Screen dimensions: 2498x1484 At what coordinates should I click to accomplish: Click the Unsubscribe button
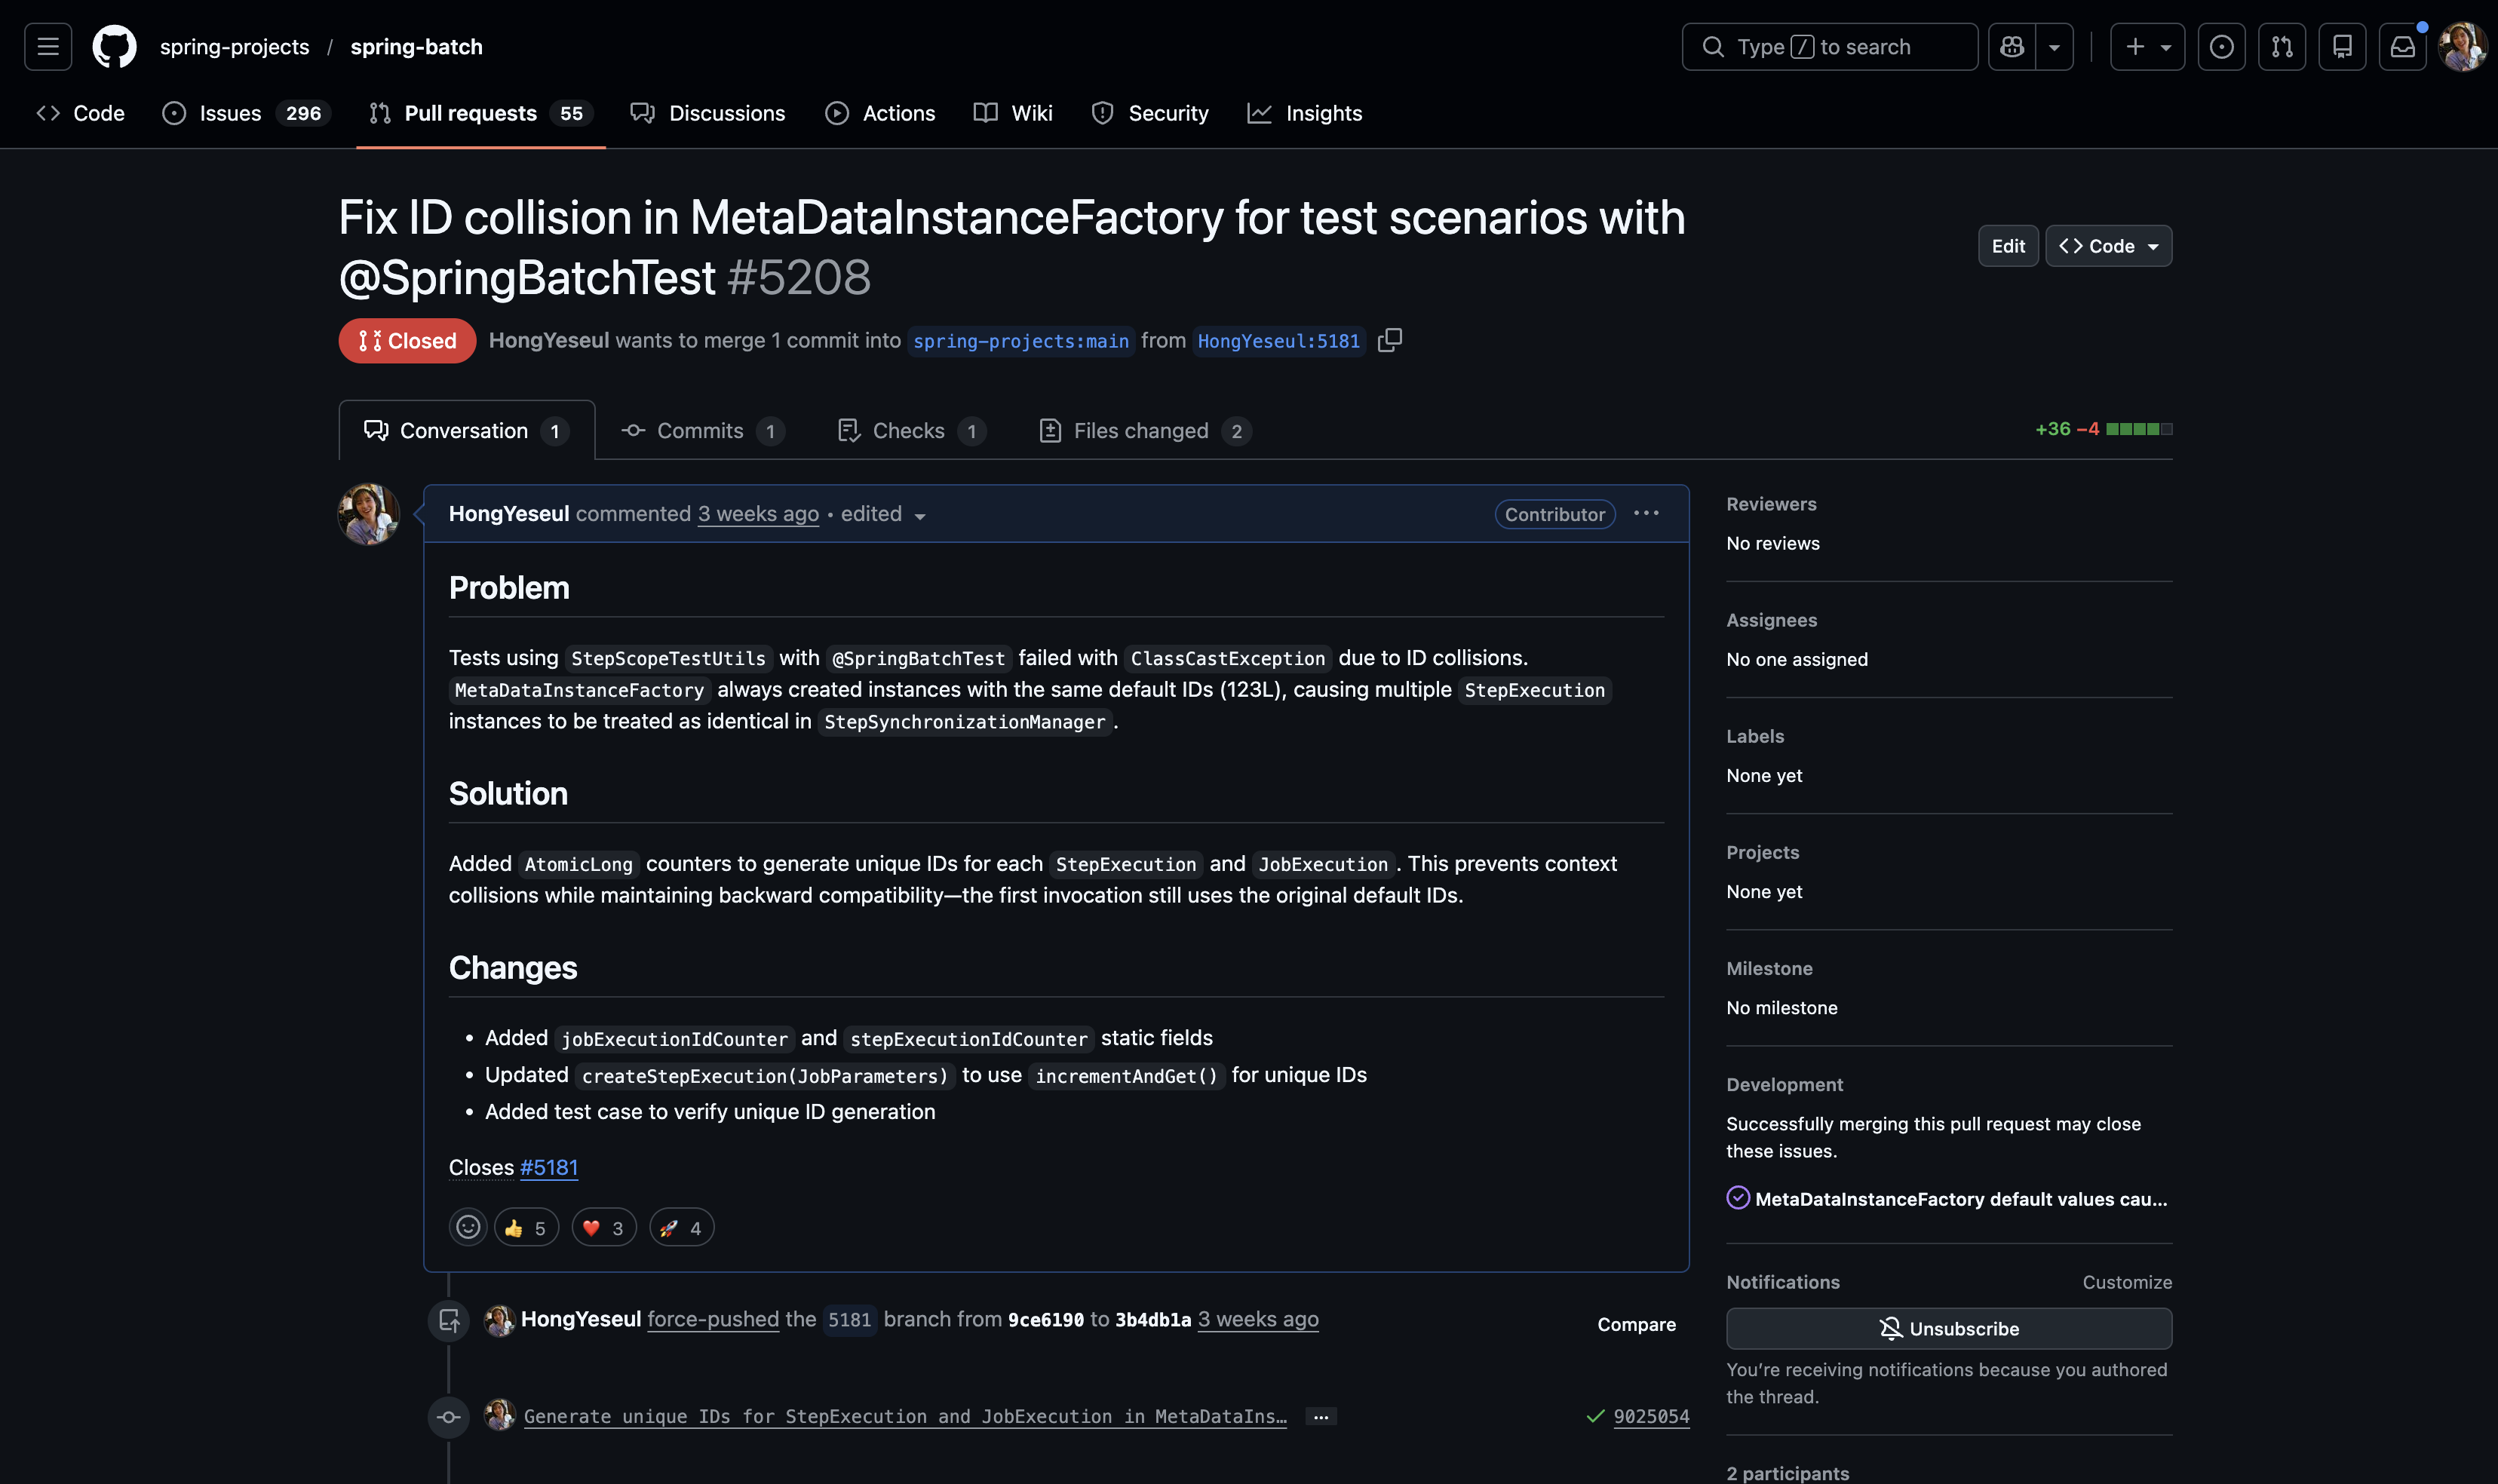pyautogui.click(x=1948, y=1328)
